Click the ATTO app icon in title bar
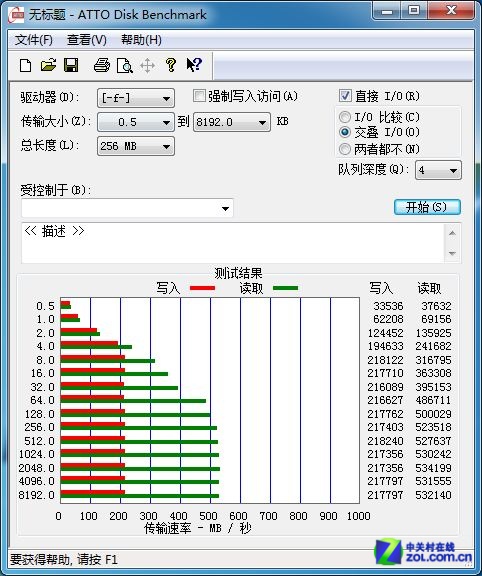The width and height of the screenshot is (482, 576). click(17, 15)
